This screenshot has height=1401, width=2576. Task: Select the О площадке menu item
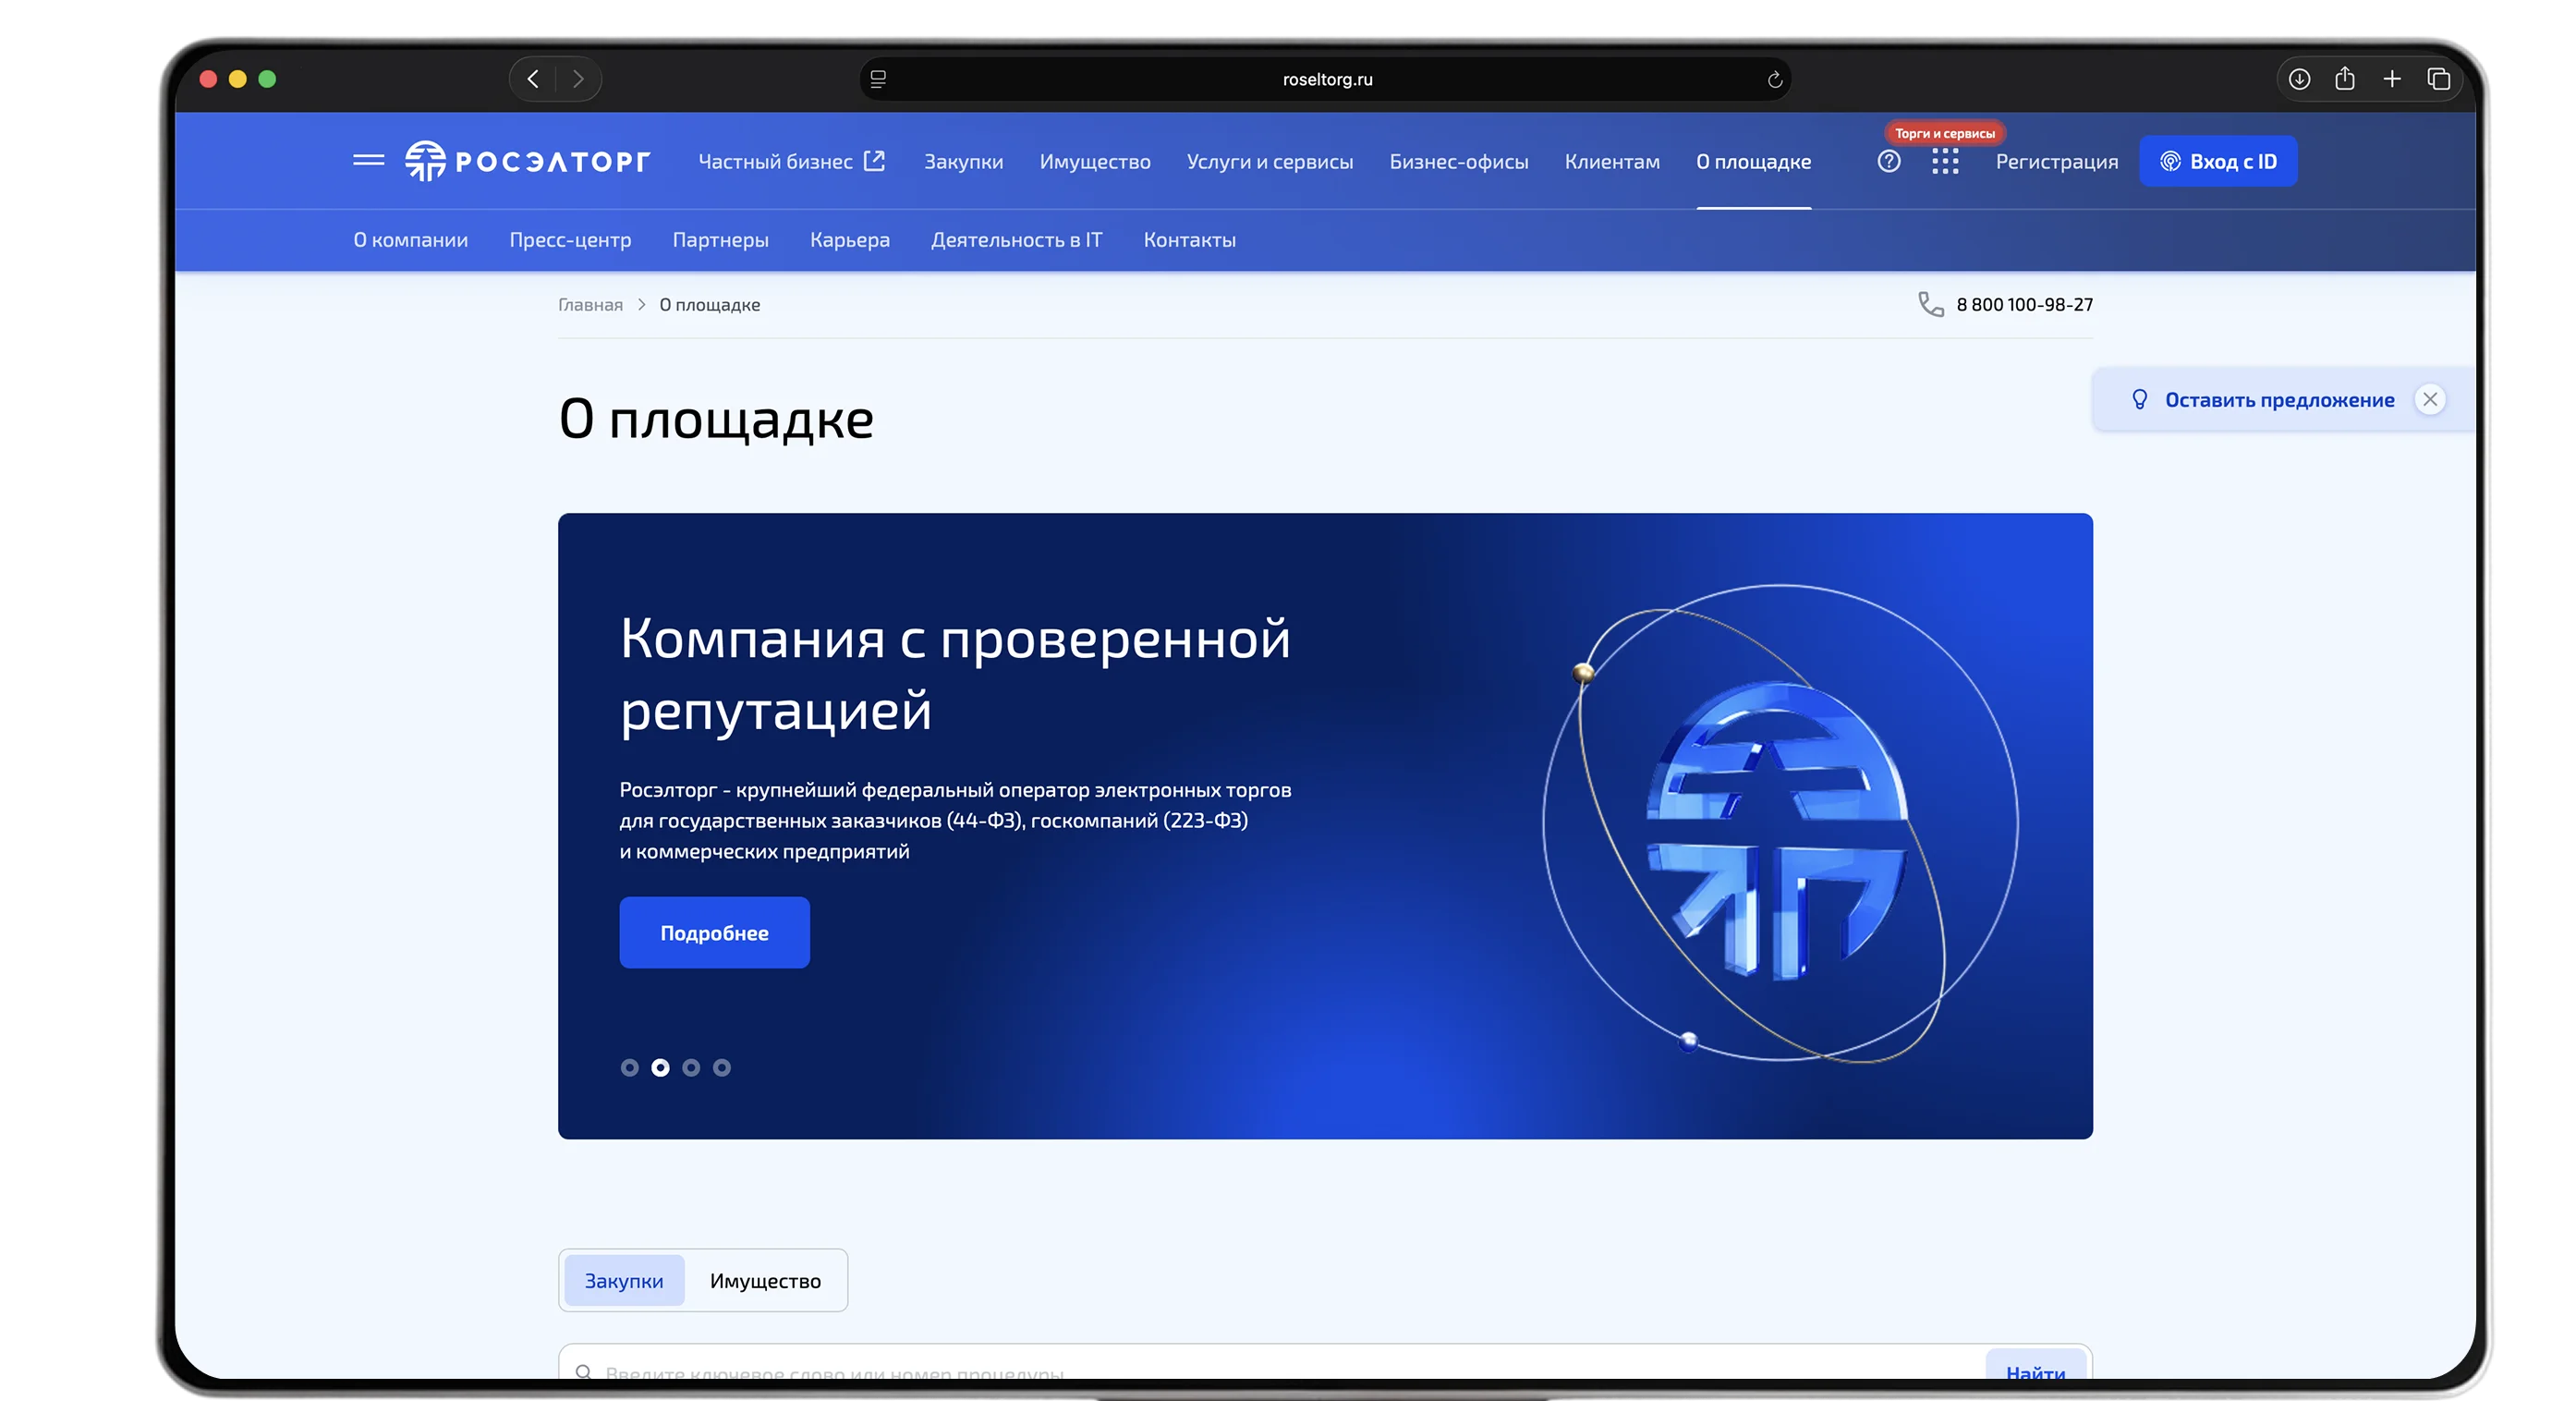click(1752, 161)
